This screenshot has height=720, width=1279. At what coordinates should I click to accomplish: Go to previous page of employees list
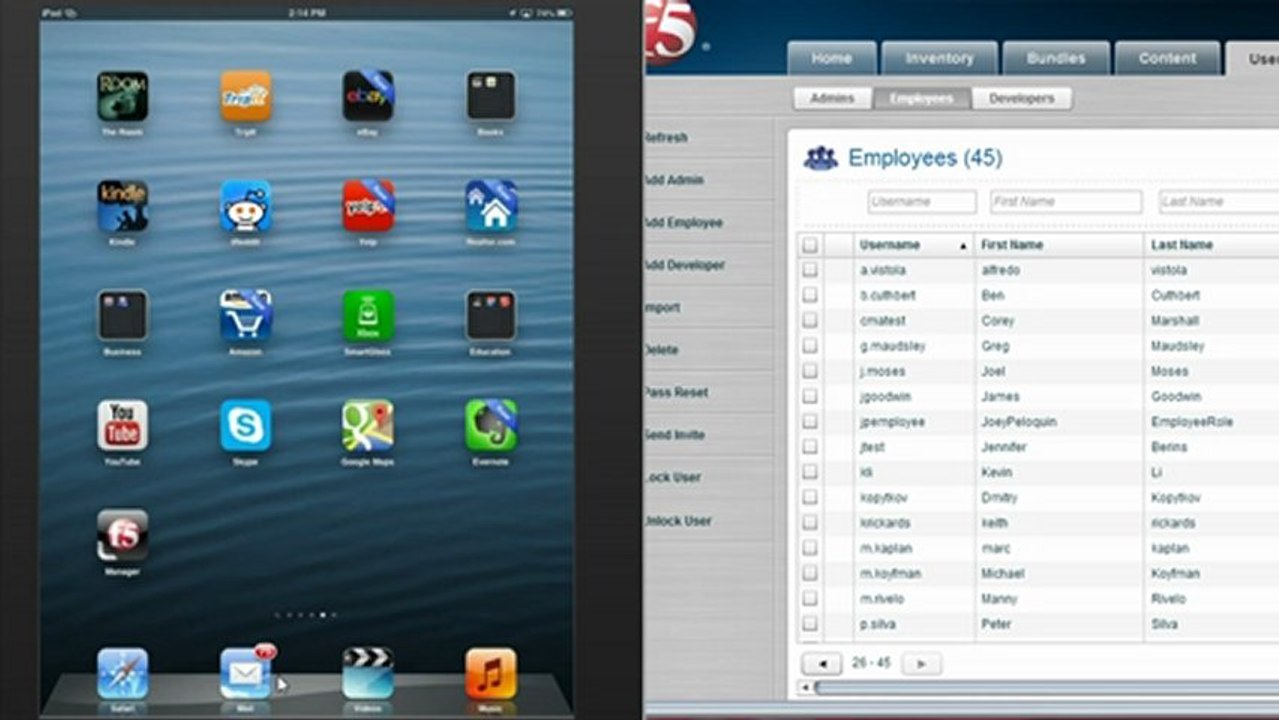822,663
